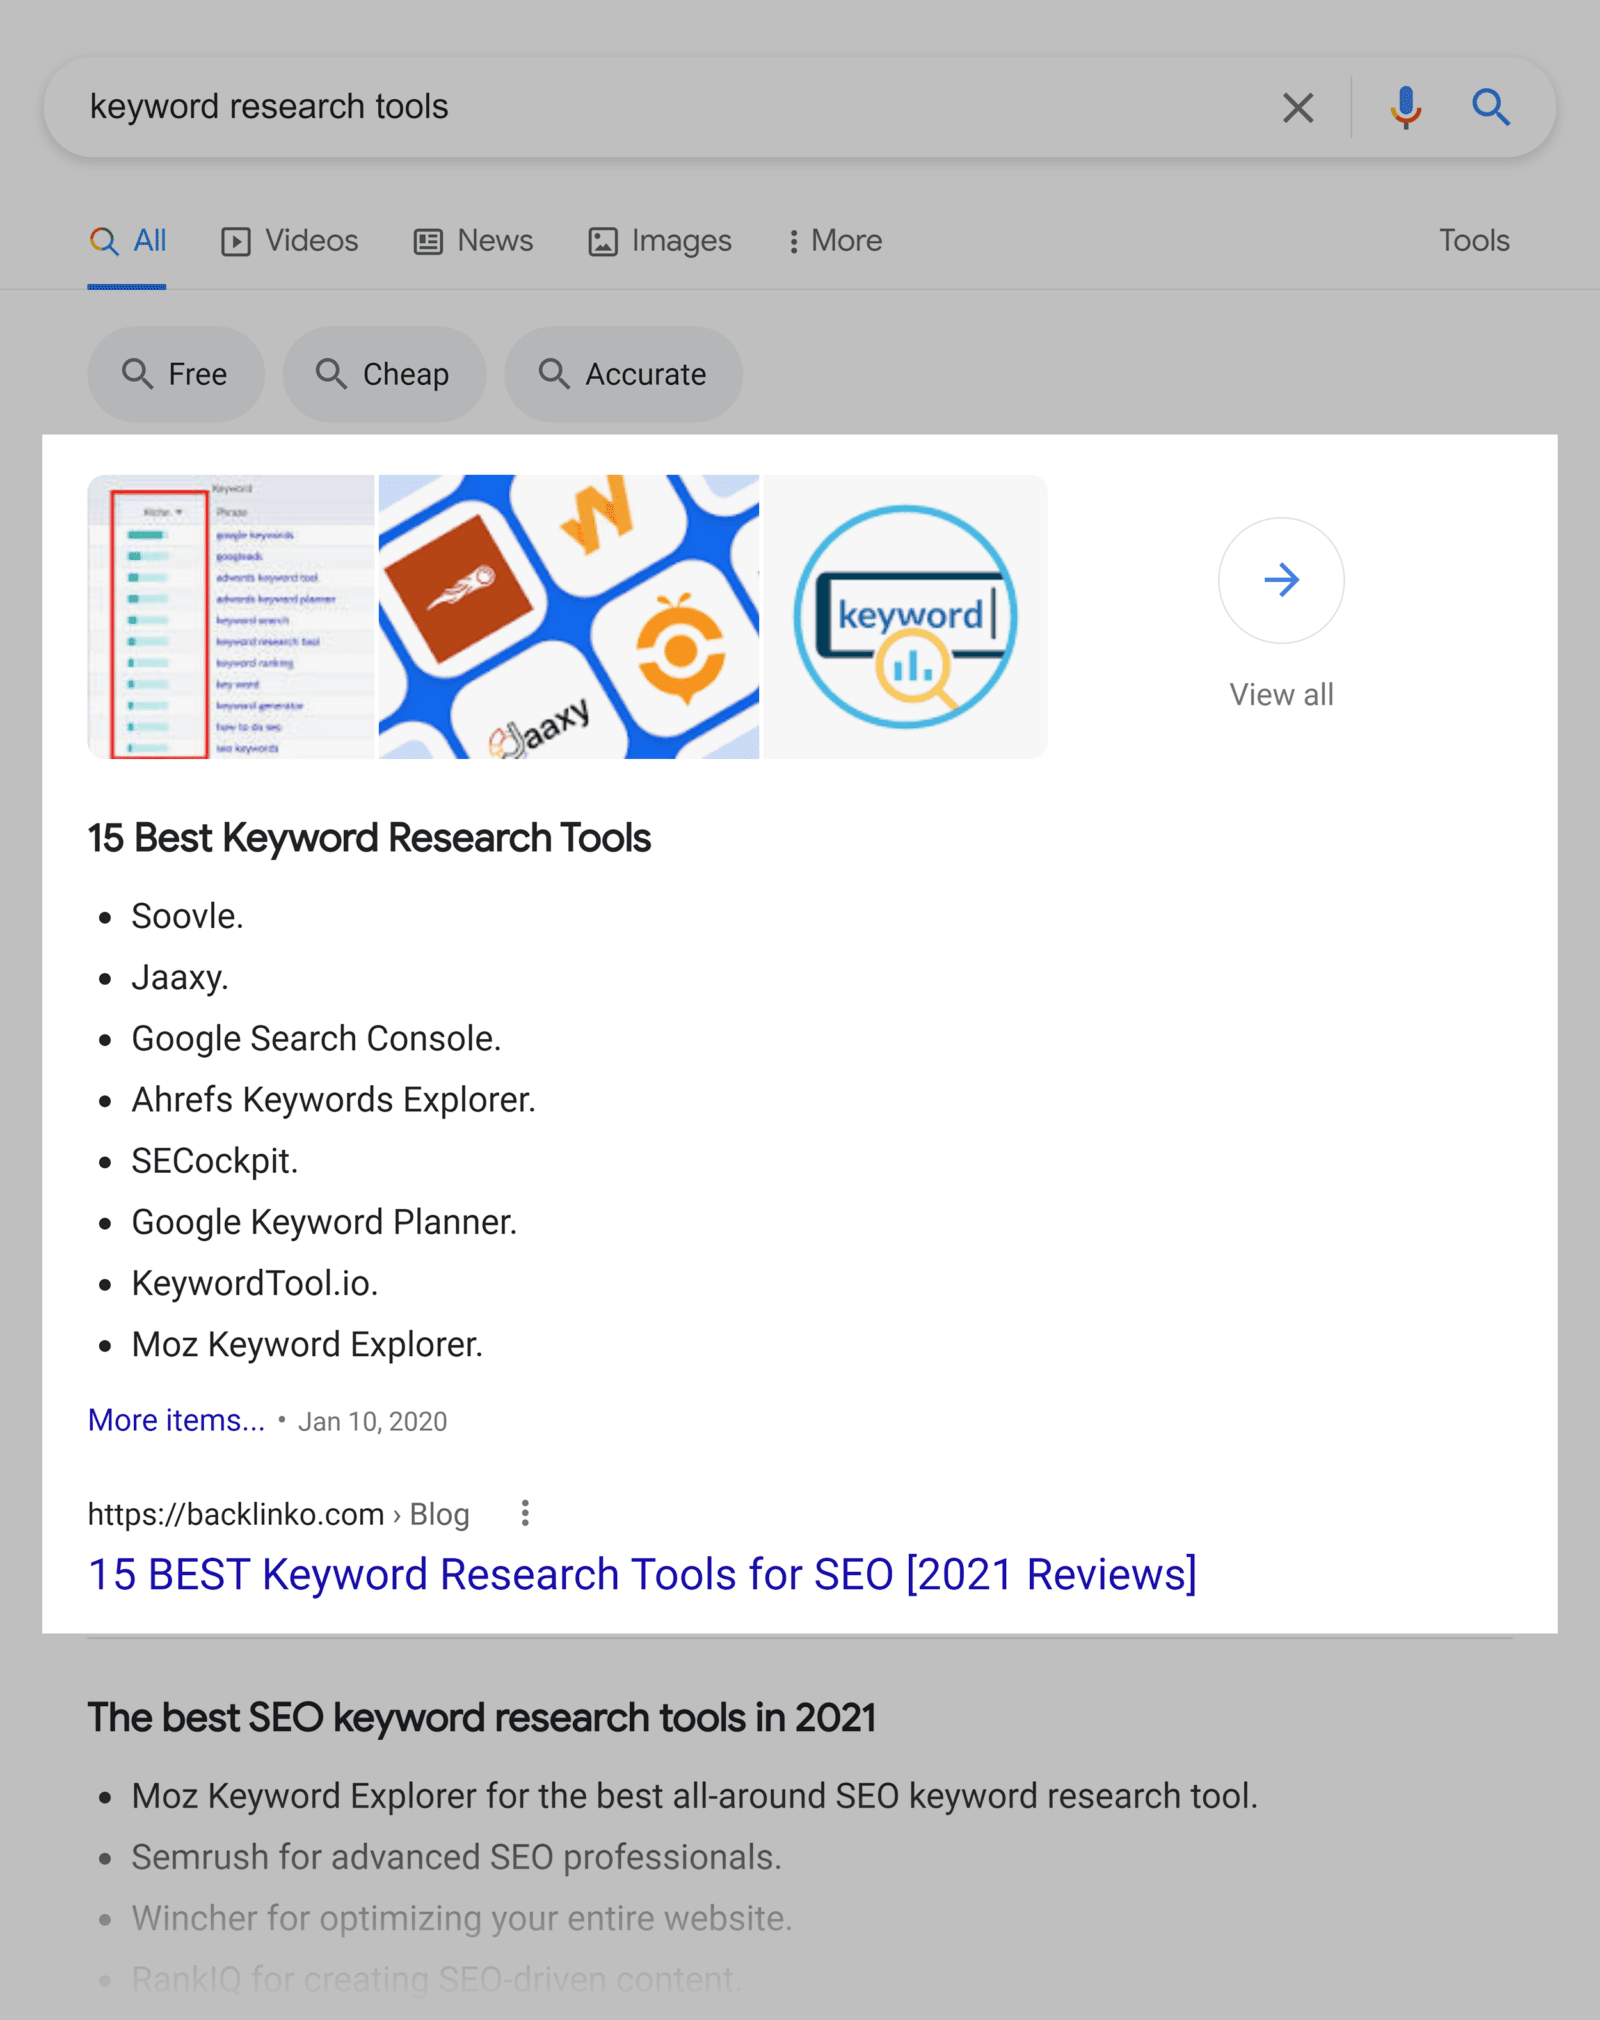The width and height of the screenshot is (1600, 2020).
Task: Click the search icon inside the Accurate chip
Action: pyautogui.click(x=555, y=373)
